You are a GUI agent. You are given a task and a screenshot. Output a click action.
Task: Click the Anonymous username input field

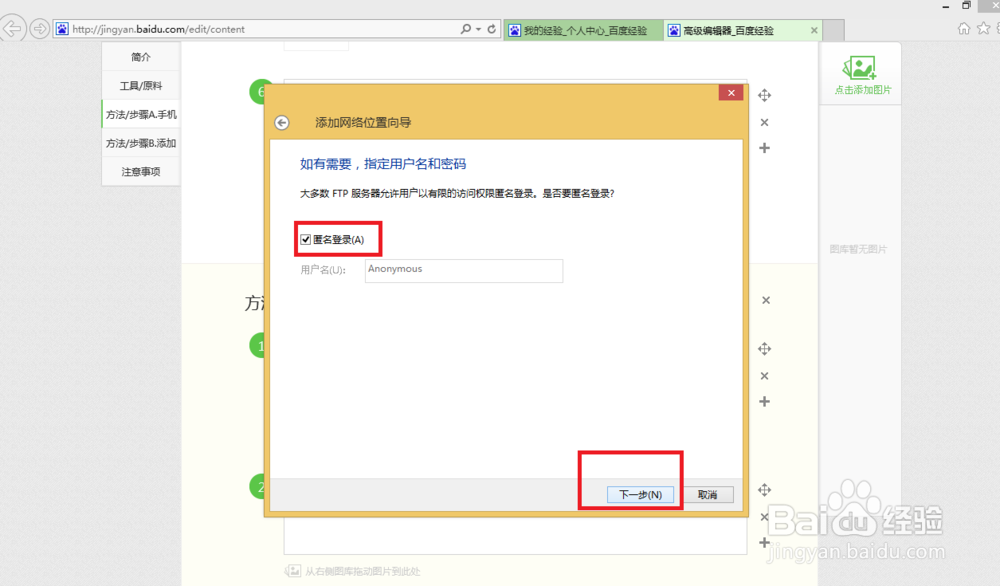click(463, 270)
